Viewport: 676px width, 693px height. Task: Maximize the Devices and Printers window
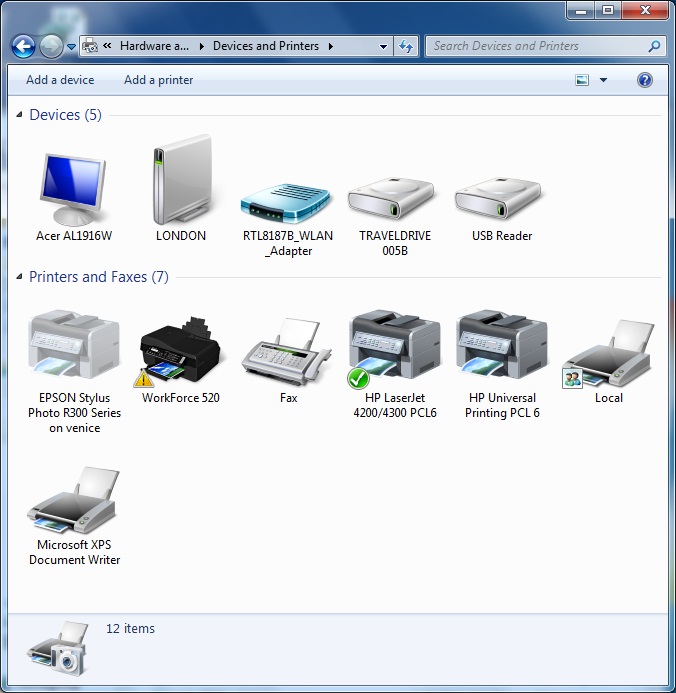[608, 11]
